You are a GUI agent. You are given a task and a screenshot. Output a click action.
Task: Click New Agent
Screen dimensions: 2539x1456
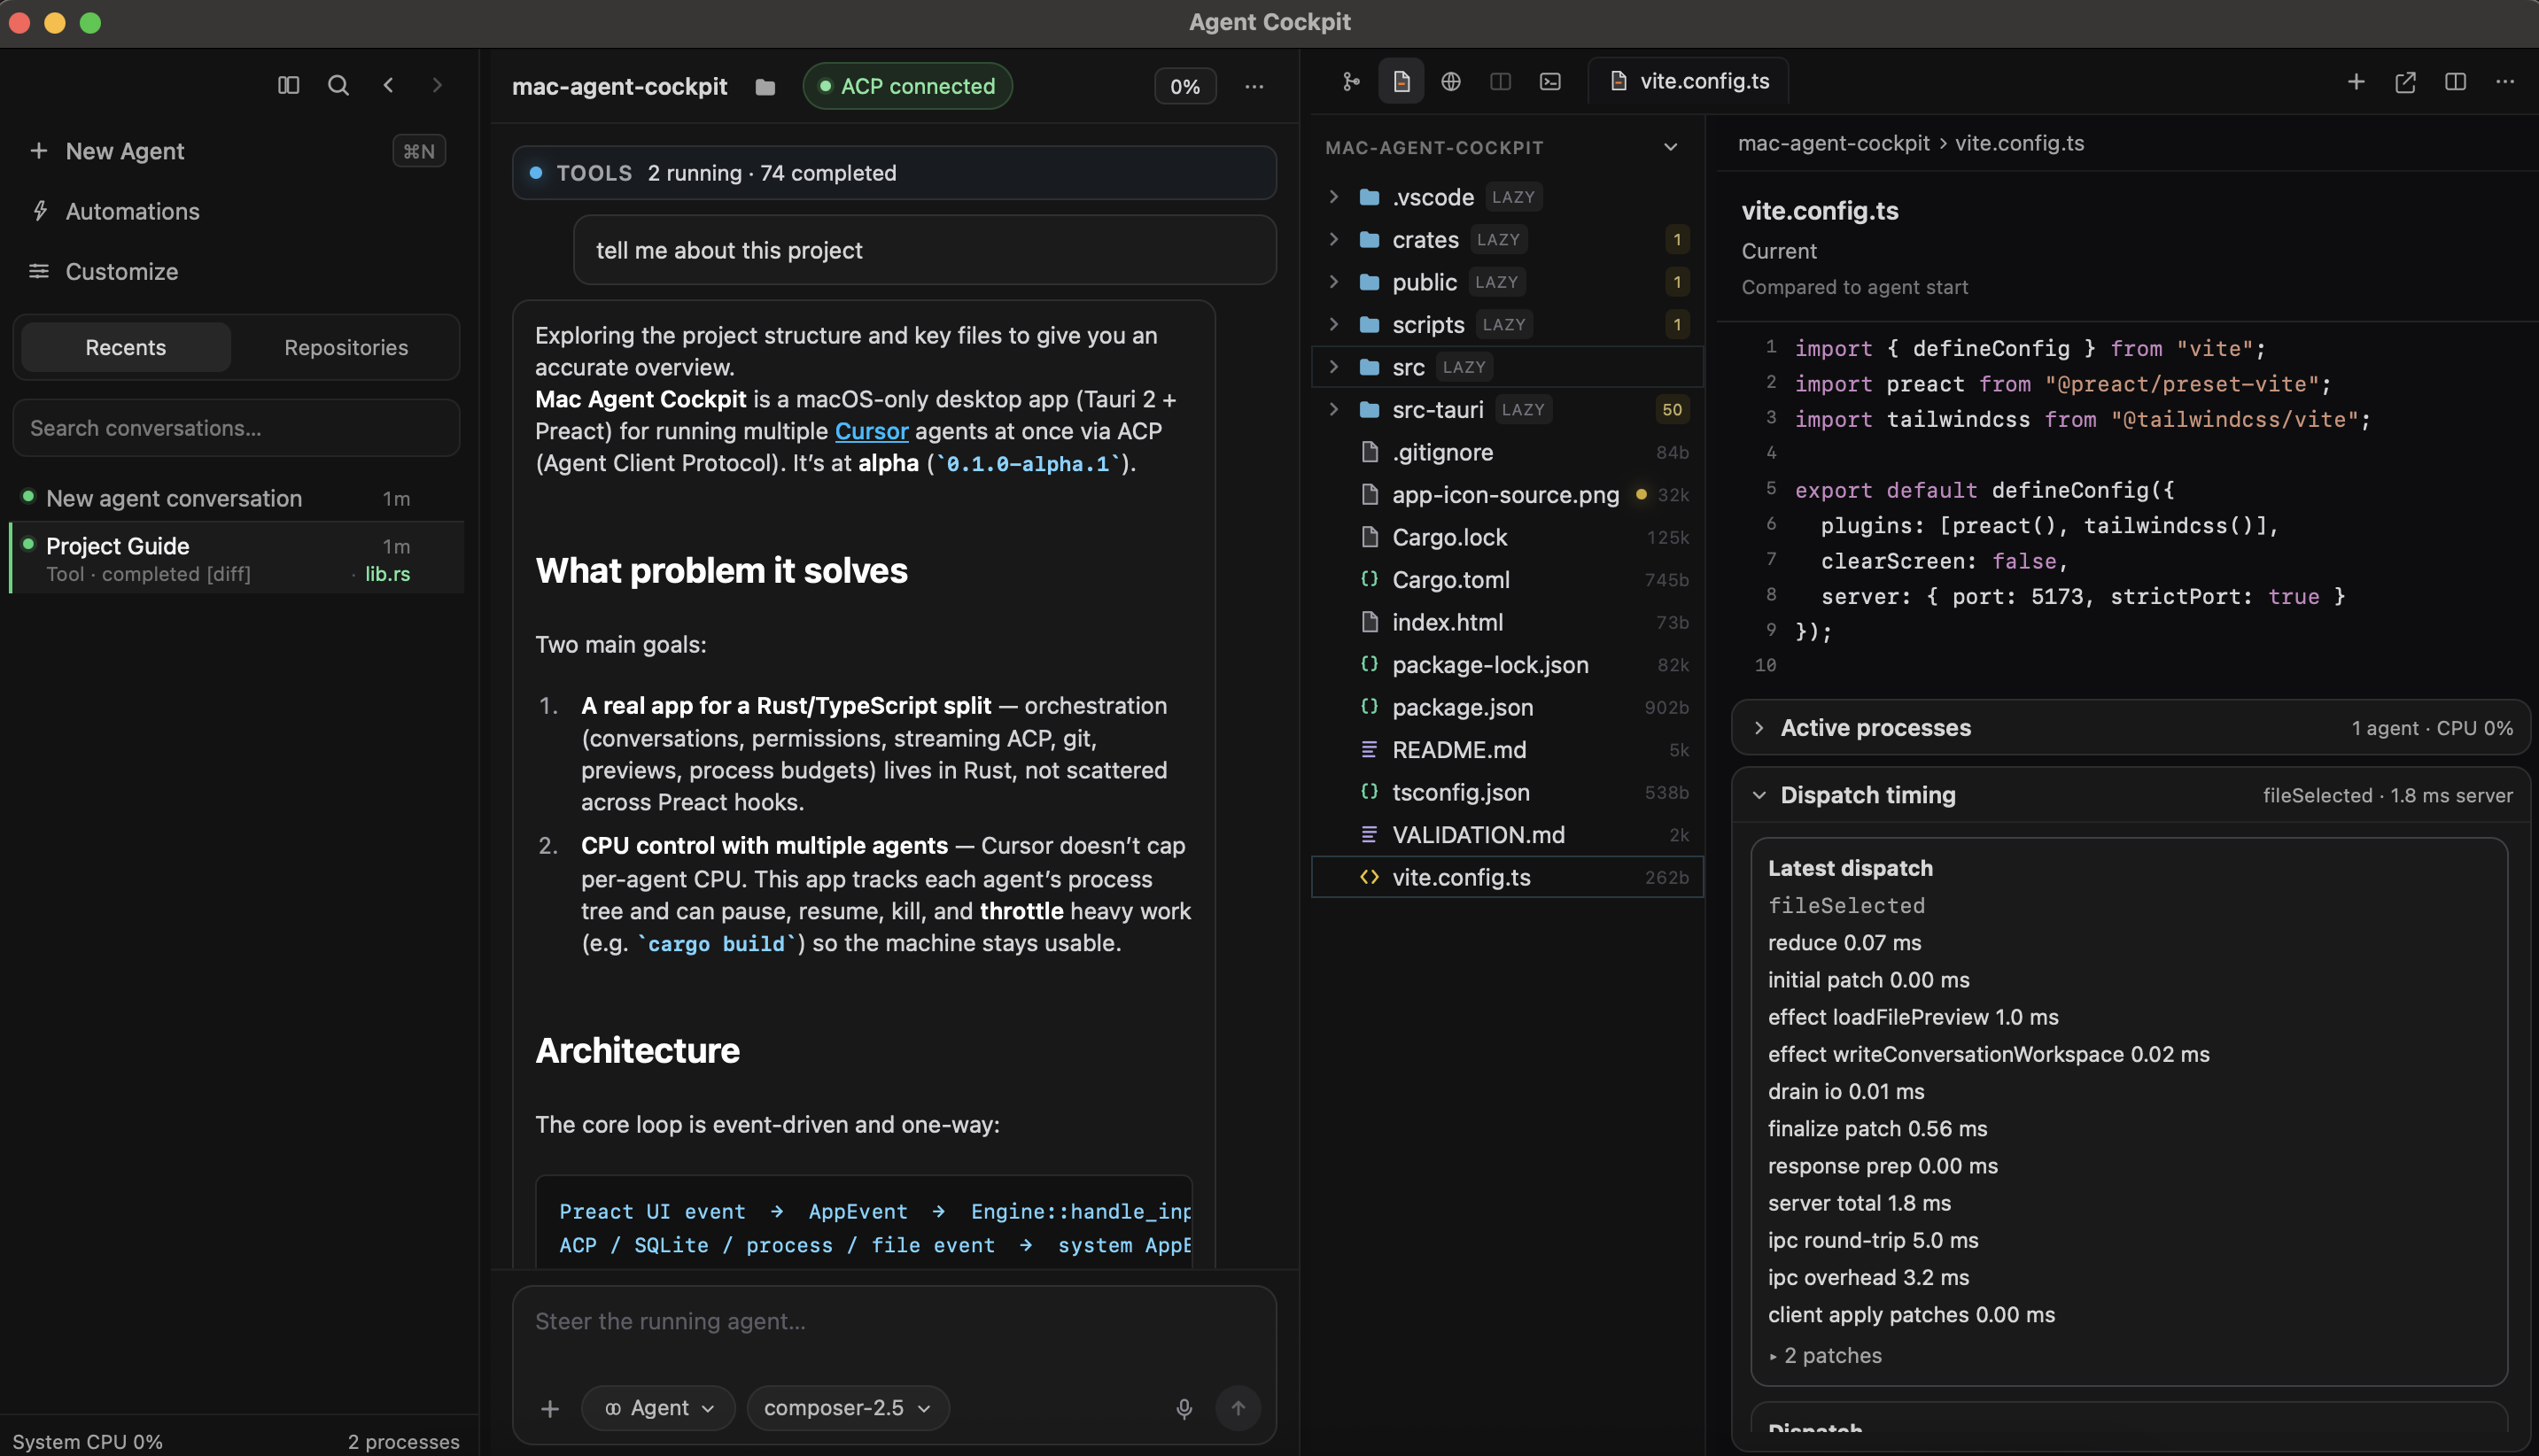coord(125,151)
